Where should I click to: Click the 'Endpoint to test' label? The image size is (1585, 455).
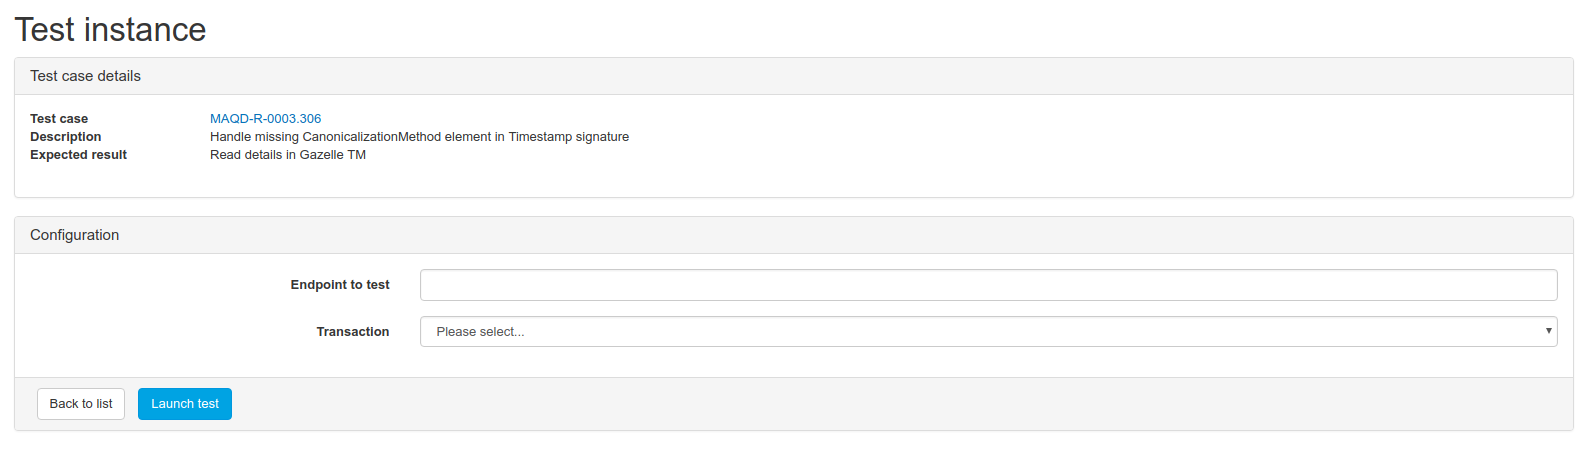pos(340,285)
